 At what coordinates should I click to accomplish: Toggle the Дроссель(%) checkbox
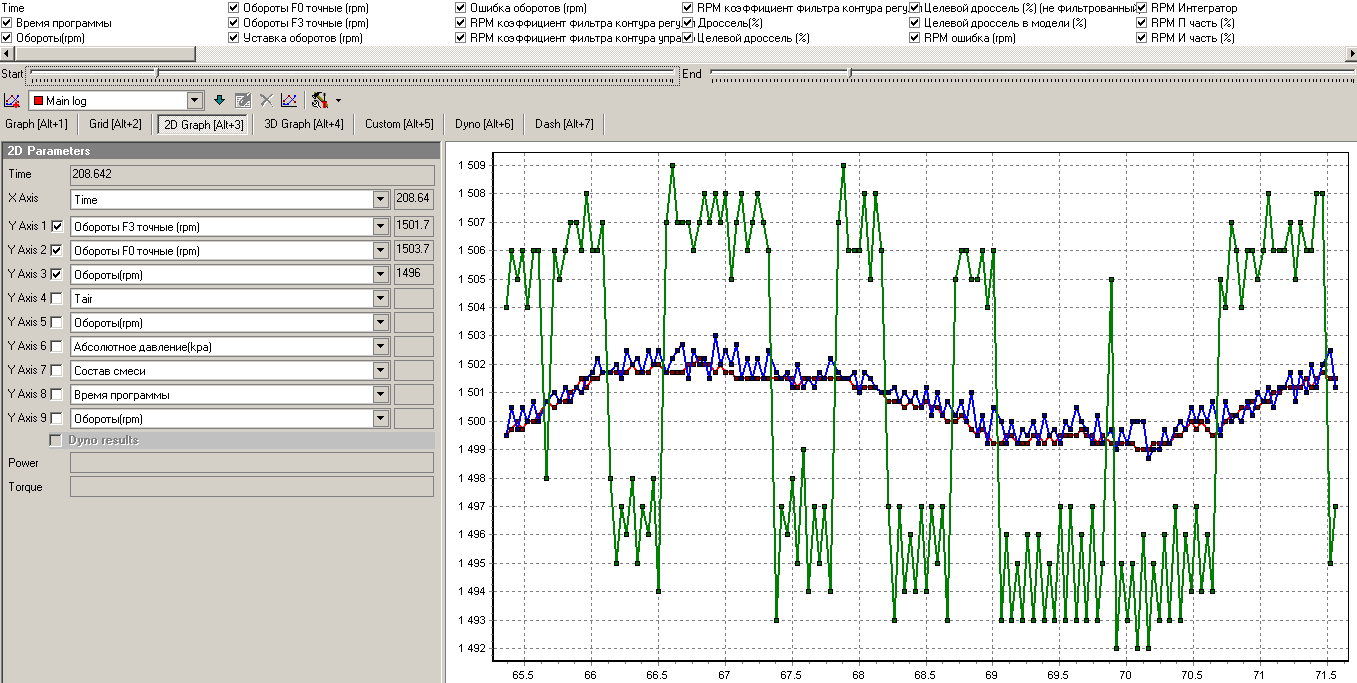[689, 23]
